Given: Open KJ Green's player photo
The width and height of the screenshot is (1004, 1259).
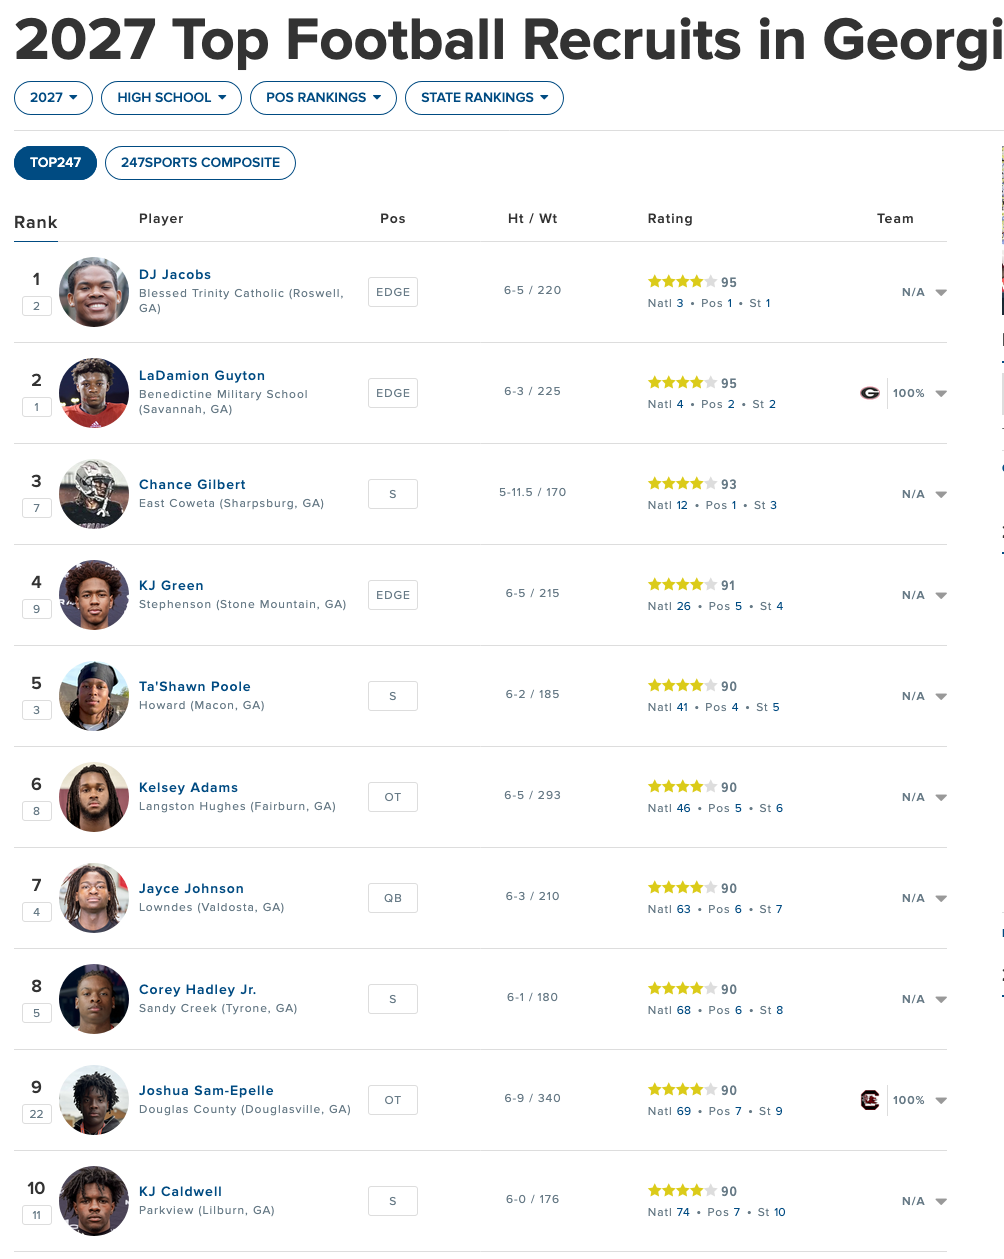Looking at the screenshot, I should tap(94, 595).
